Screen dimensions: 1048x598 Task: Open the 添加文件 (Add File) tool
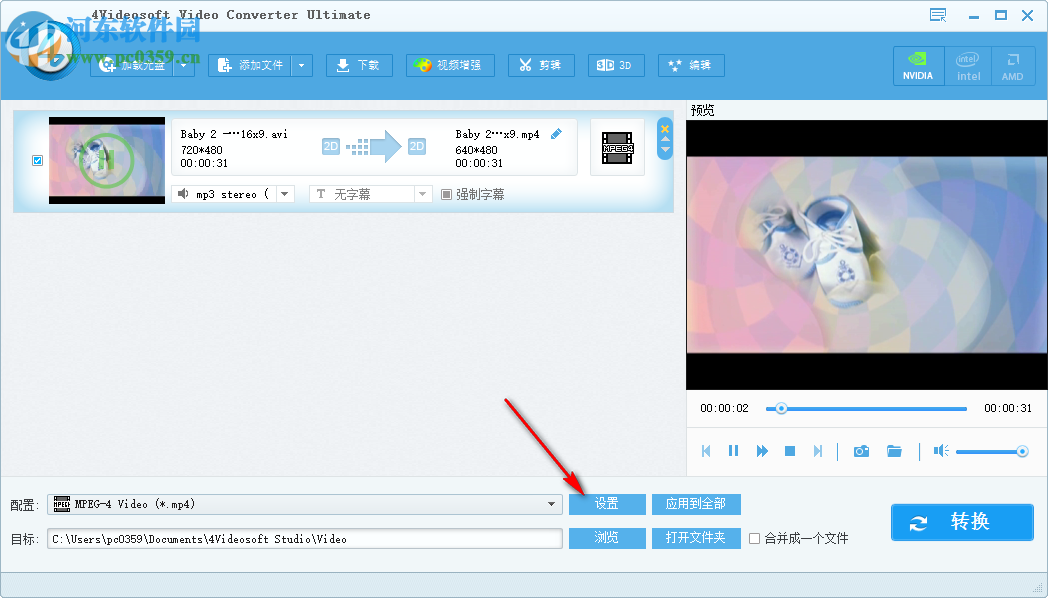[252, 65]
